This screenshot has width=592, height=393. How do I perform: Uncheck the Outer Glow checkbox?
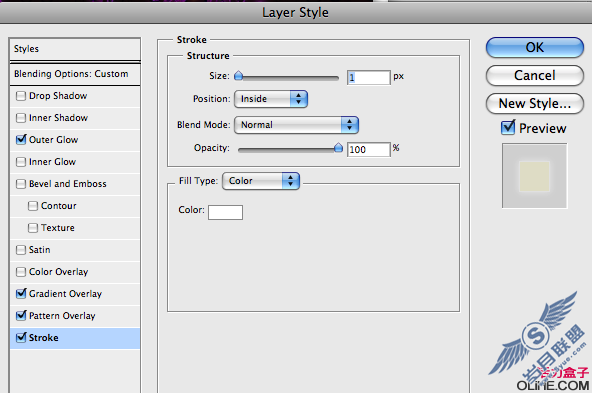coord(21,140)
